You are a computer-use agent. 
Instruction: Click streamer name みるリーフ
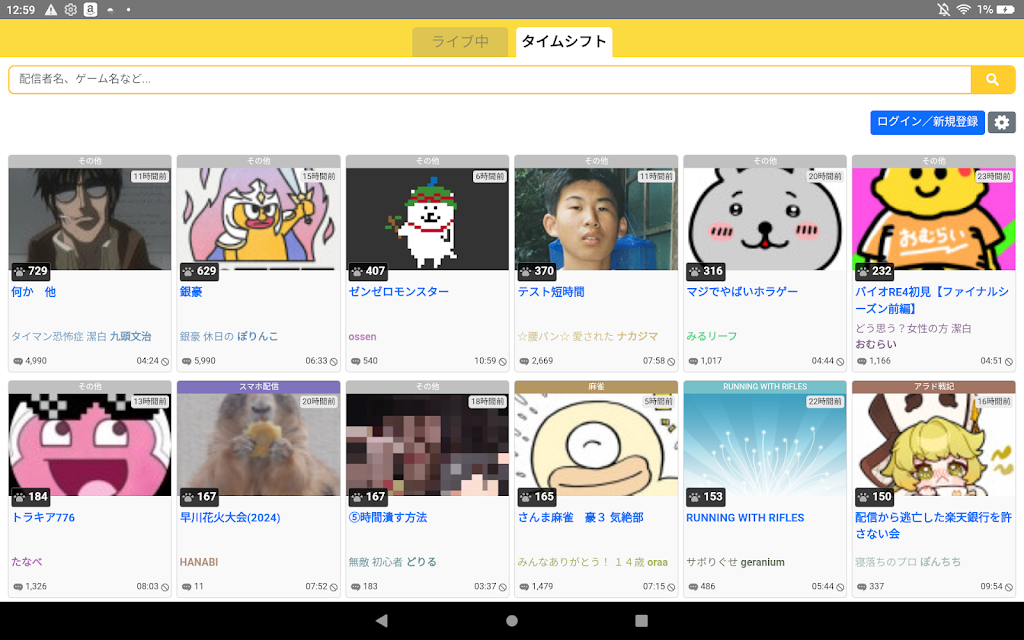711,336
